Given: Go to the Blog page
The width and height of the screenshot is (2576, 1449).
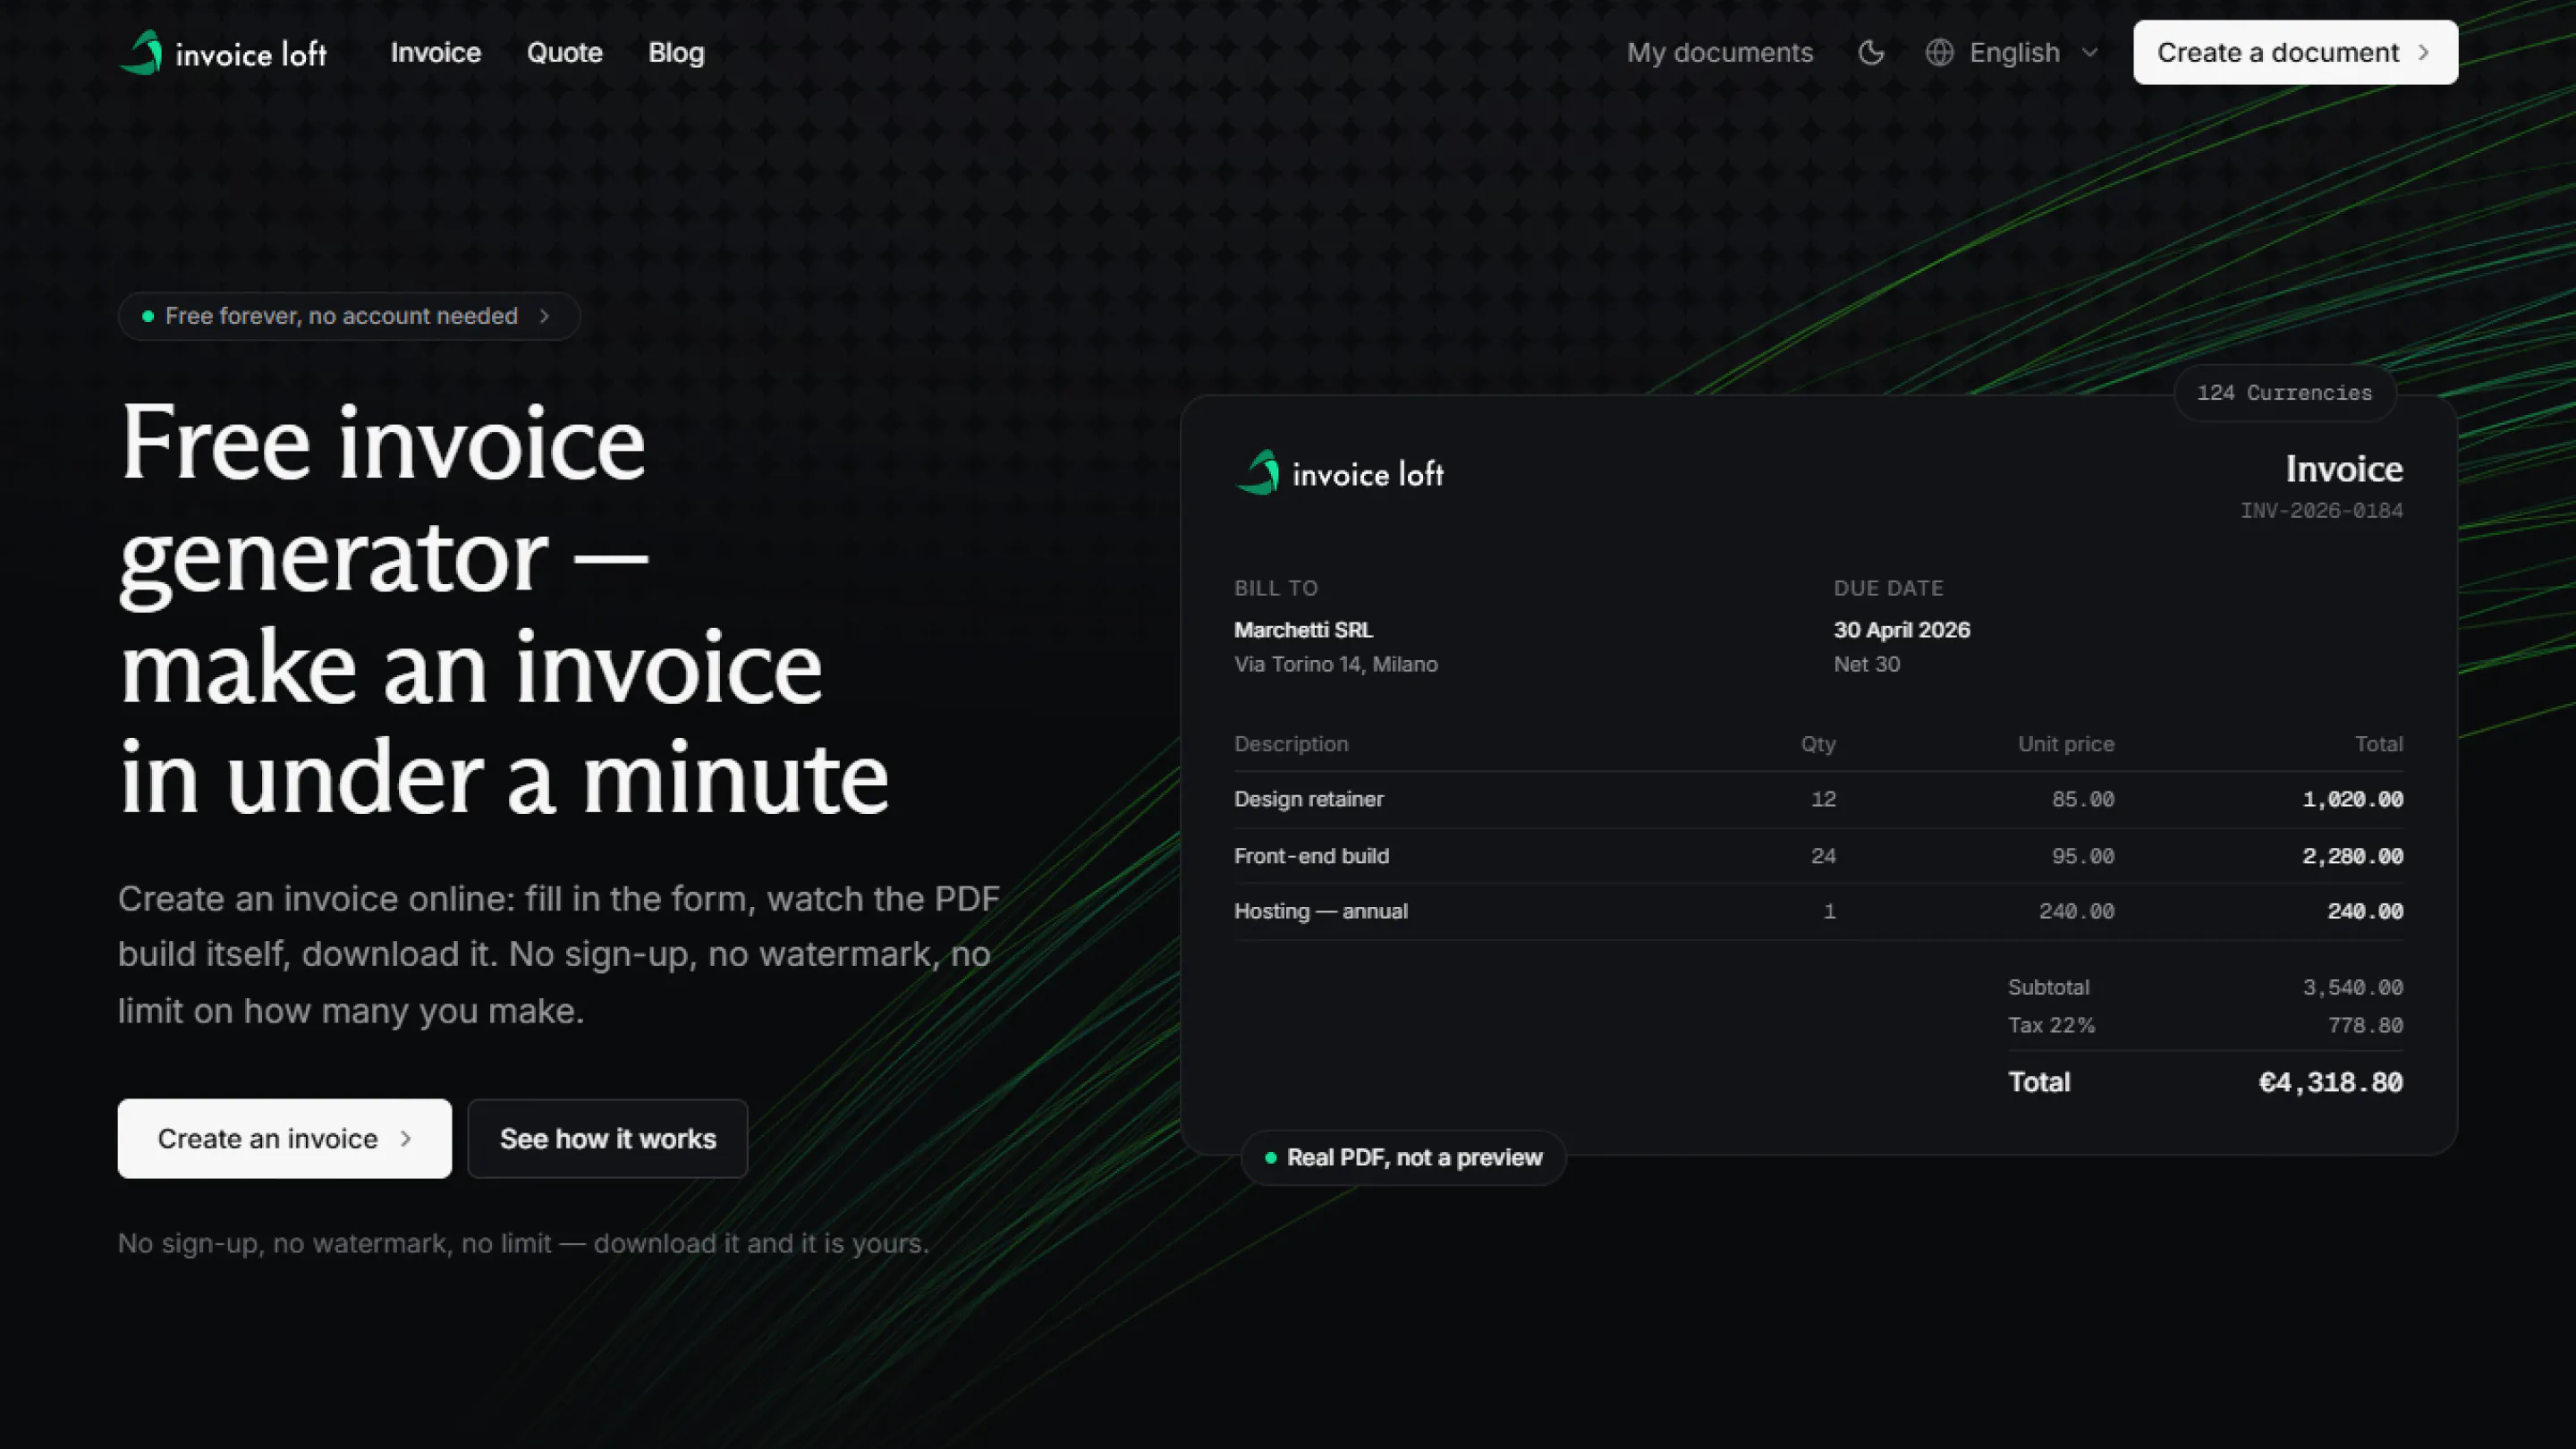Looking at the screenshot, I should pyautogui.click(x=676, y=52).
